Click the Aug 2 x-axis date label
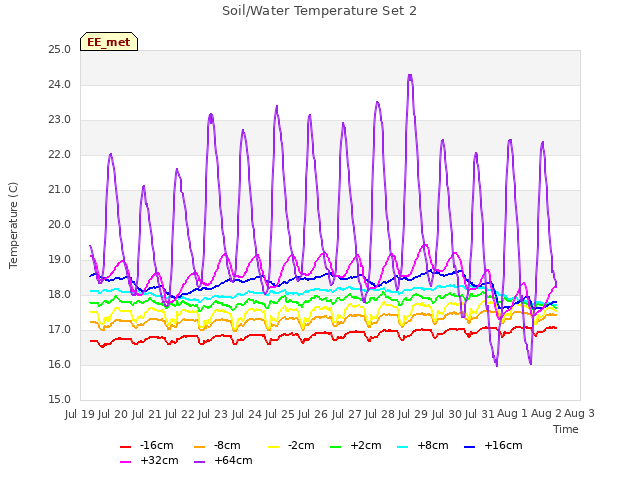The height and width of the screenshot is (480, 640). point(546,414)
